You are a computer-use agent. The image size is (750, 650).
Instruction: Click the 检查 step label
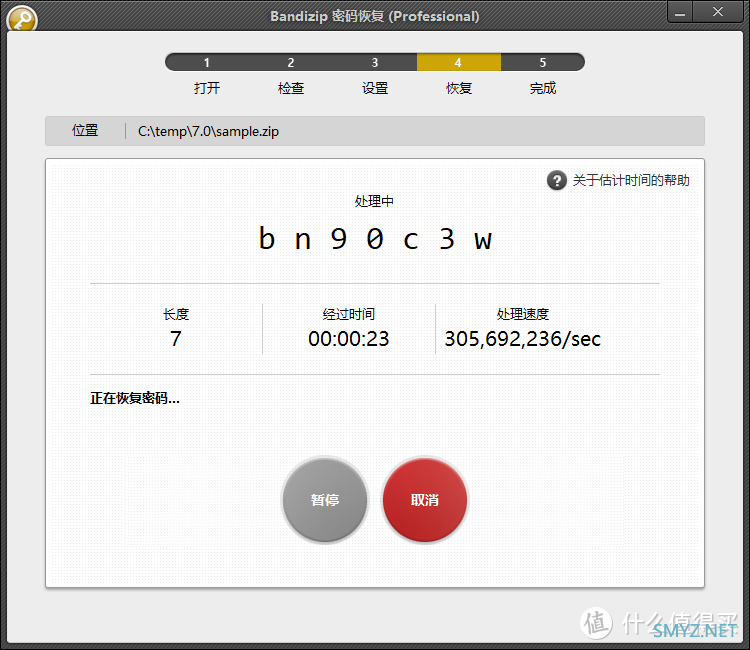(x=291, y=88)
